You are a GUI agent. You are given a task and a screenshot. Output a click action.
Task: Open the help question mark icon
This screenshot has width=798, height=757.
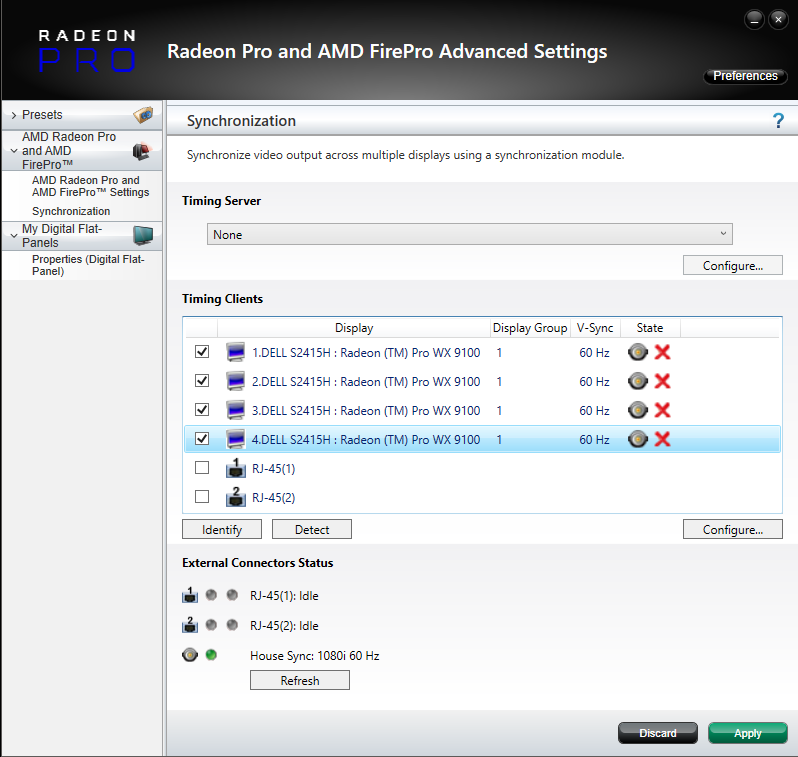coord(778,121)
